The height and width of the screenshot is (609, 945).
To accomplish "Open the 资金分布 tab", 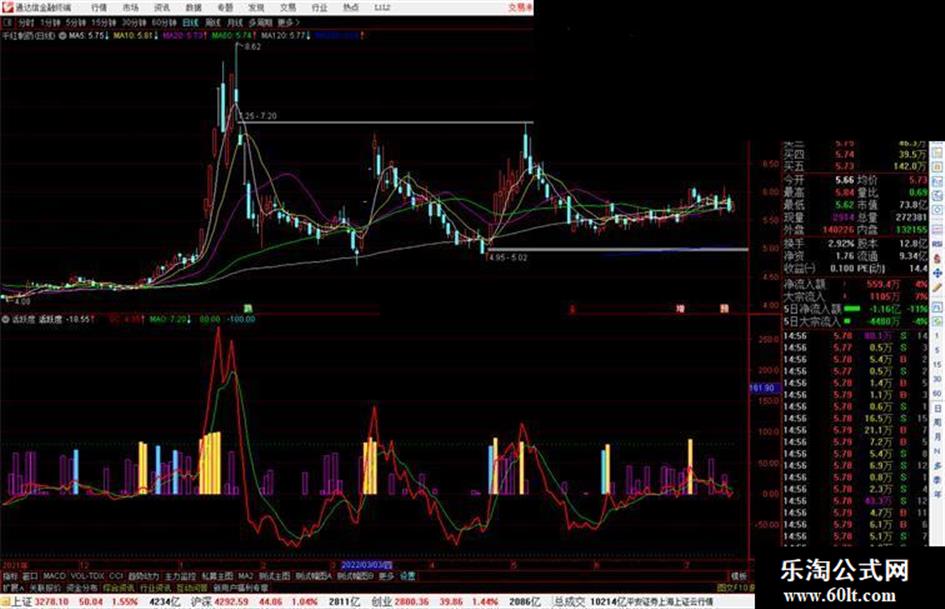I will (82, 588).
